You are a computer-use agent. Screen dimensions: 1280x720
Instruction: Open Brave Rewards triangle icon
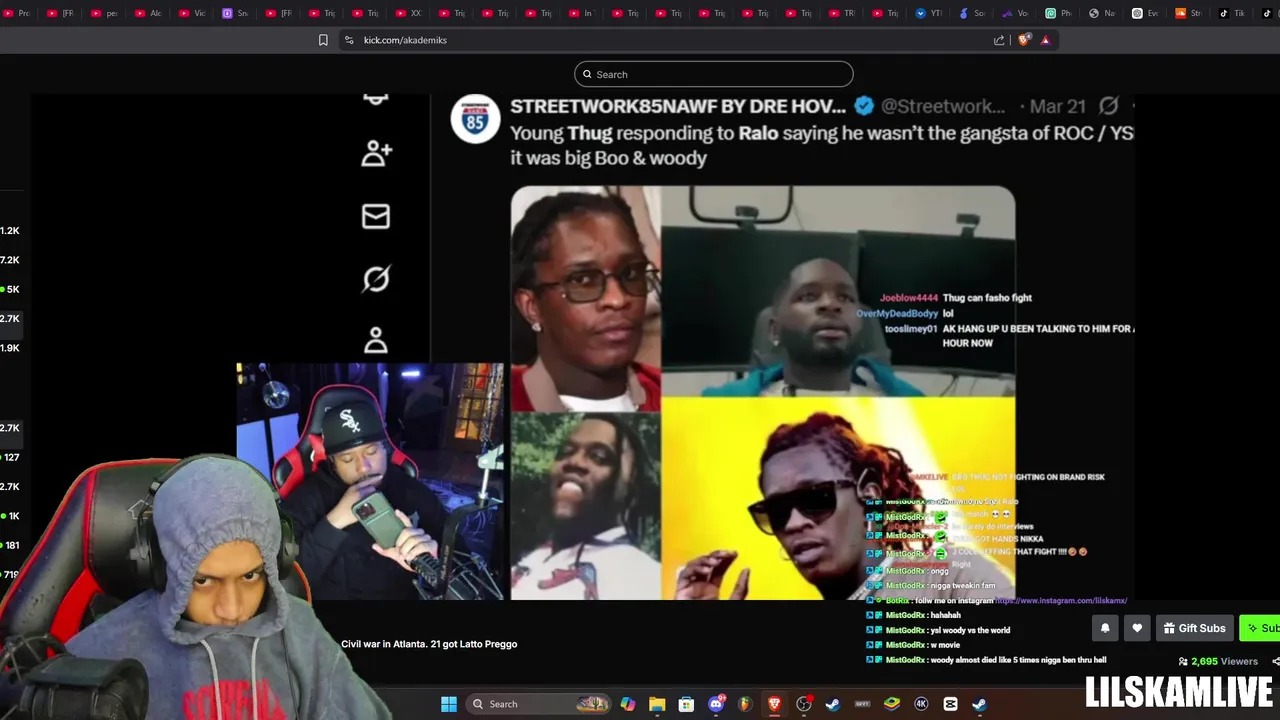1045,40
